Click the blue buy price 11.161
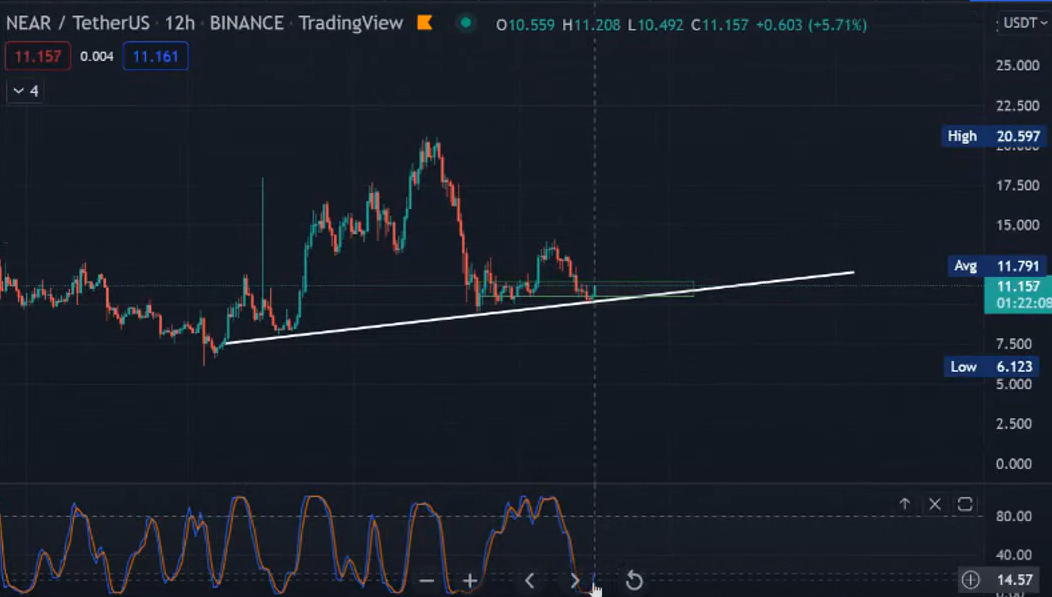1052x597 pixels. click(155, 56)
